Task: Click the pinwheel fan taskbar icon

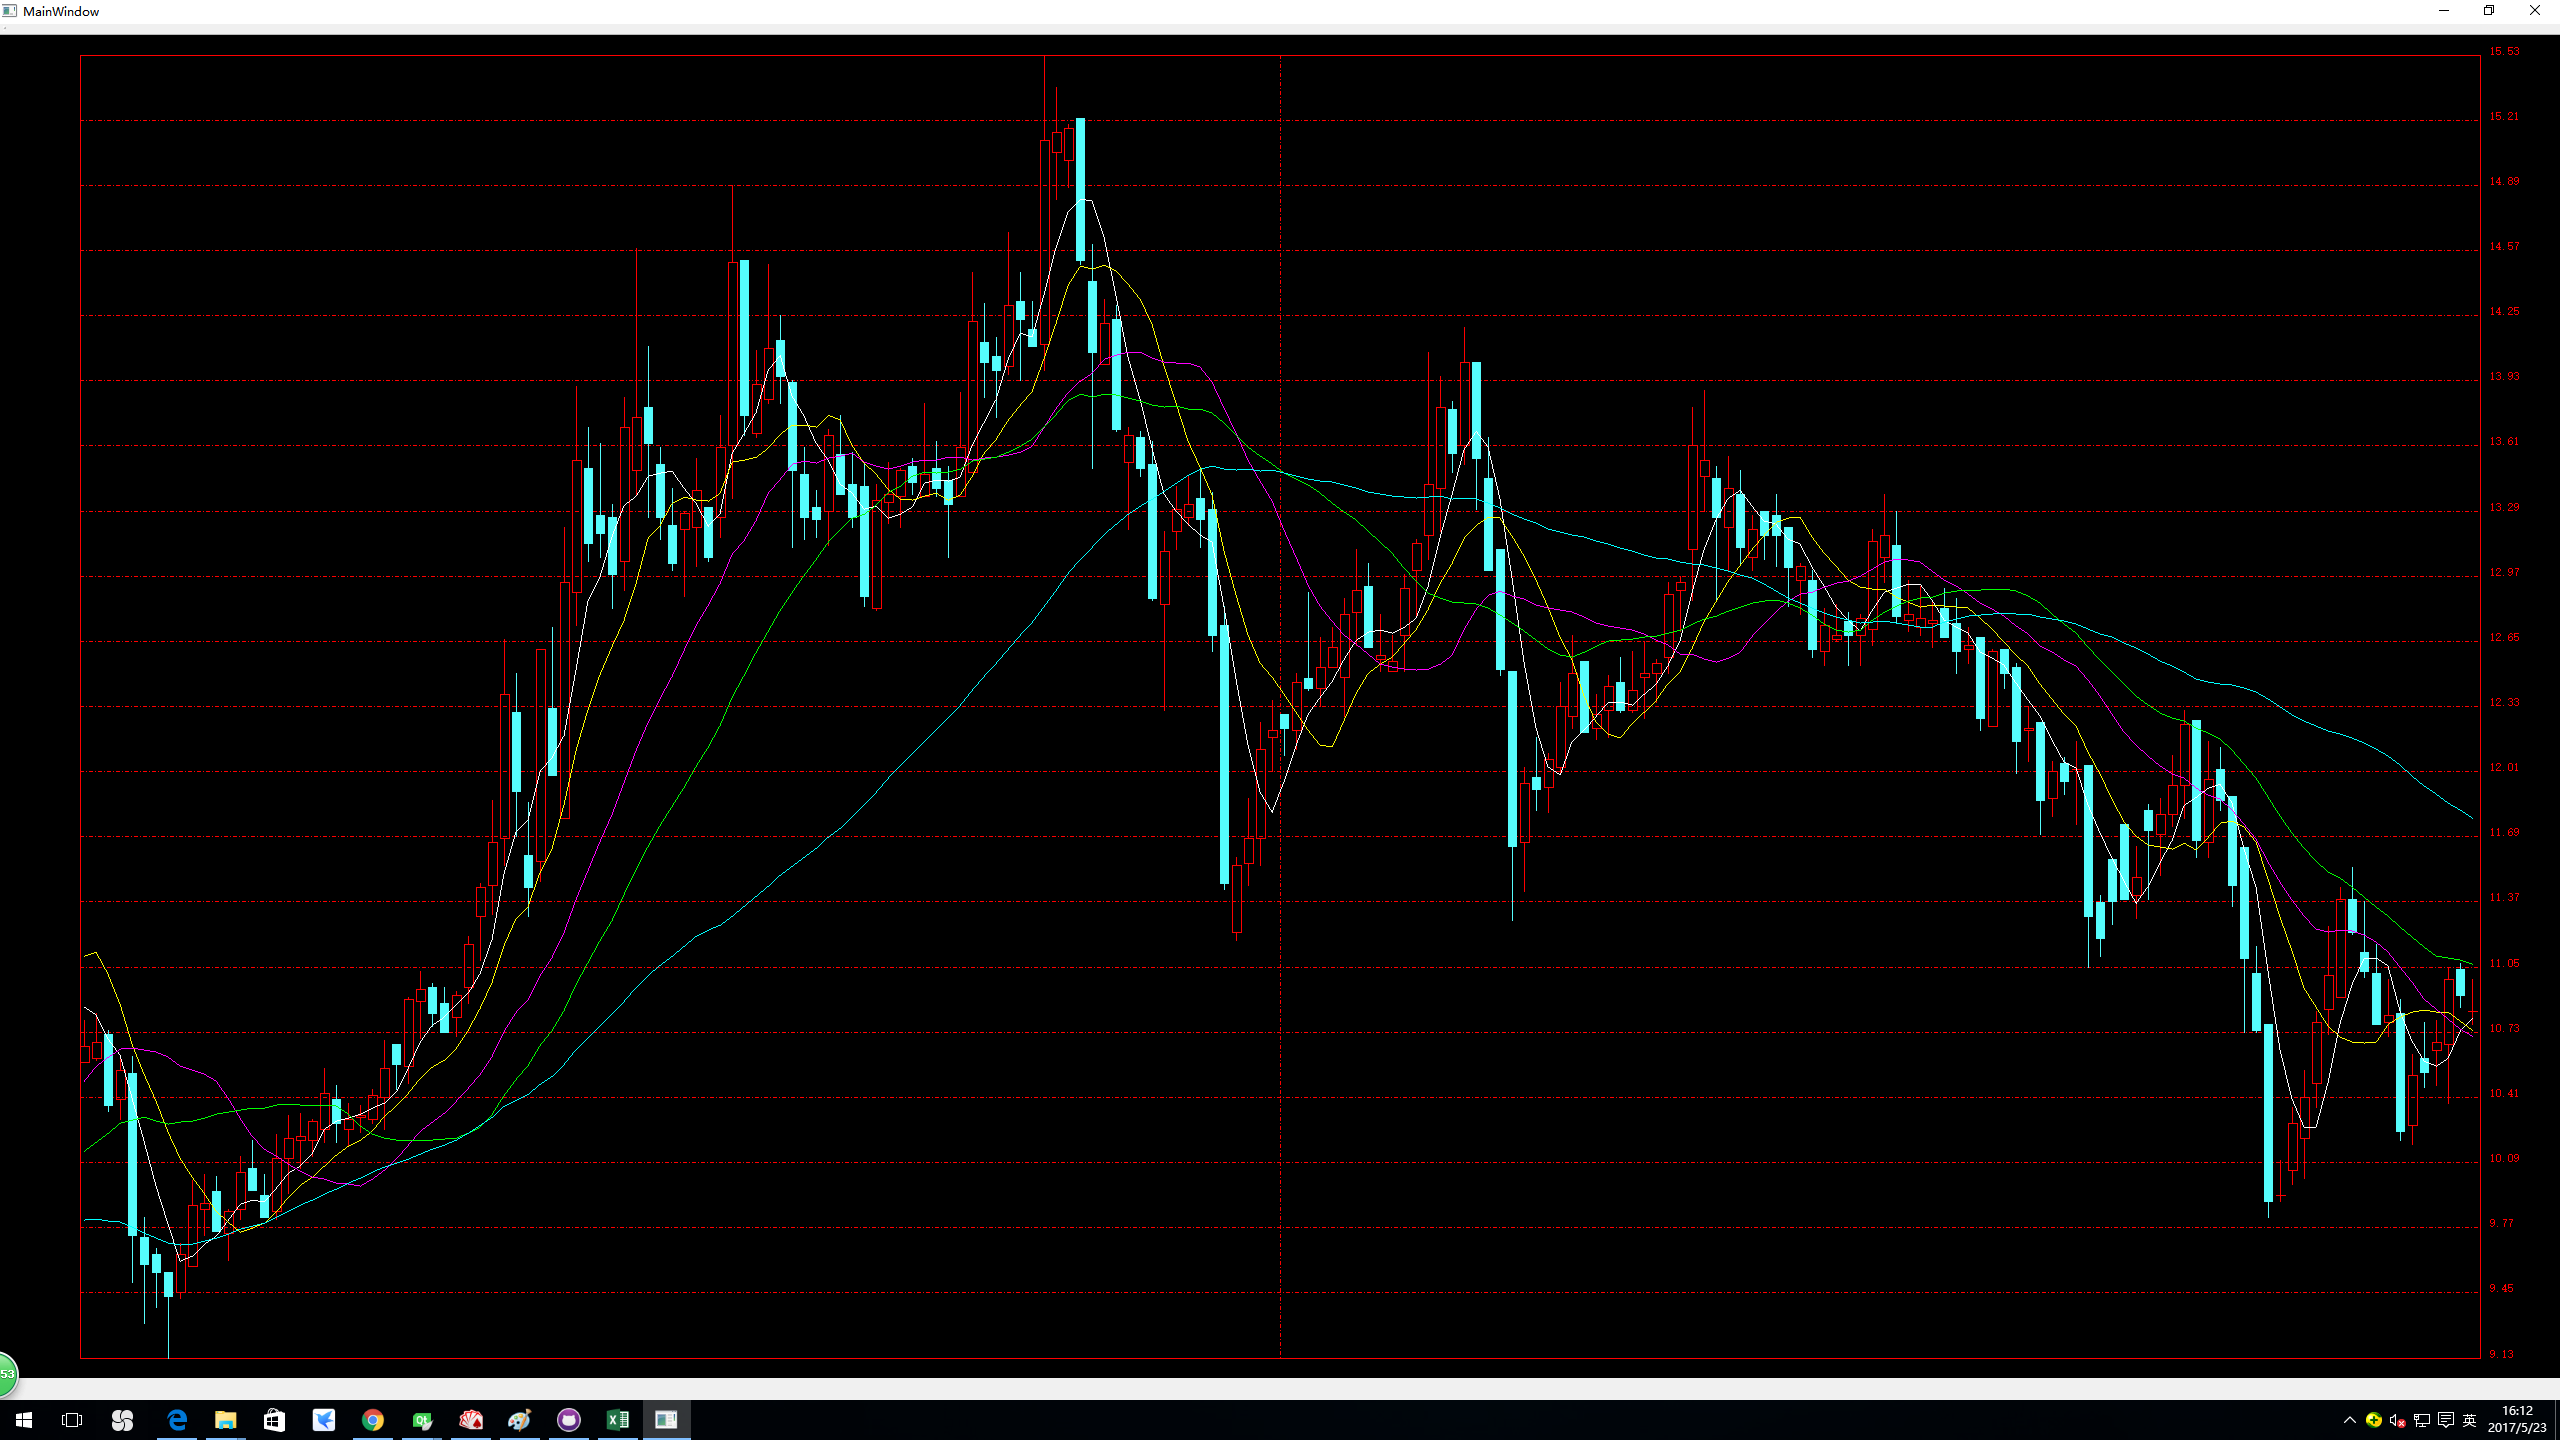Action: [122, 1420]
